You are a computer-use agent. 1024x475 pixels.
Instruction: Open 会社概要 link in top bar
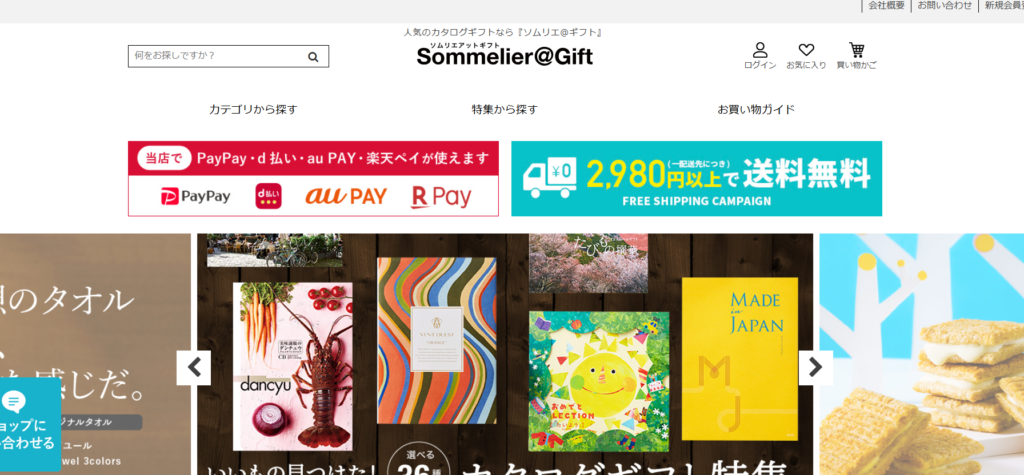[886, 6]
